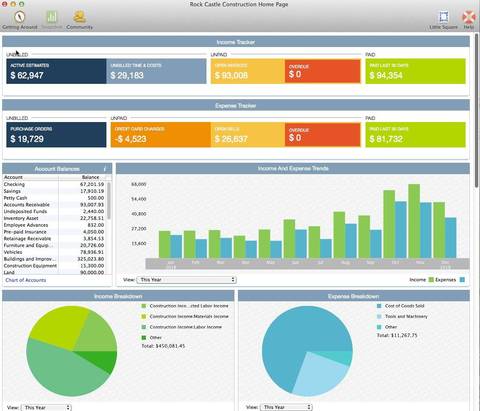Select the Checking account row
480x411 pixels.
point(54,184)
